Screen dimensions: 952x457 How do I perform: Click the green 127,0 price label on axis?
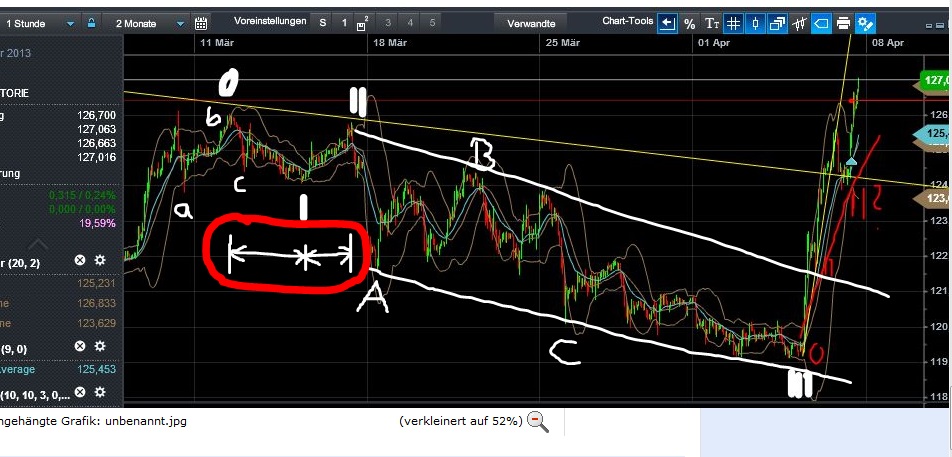pos(935,80)
